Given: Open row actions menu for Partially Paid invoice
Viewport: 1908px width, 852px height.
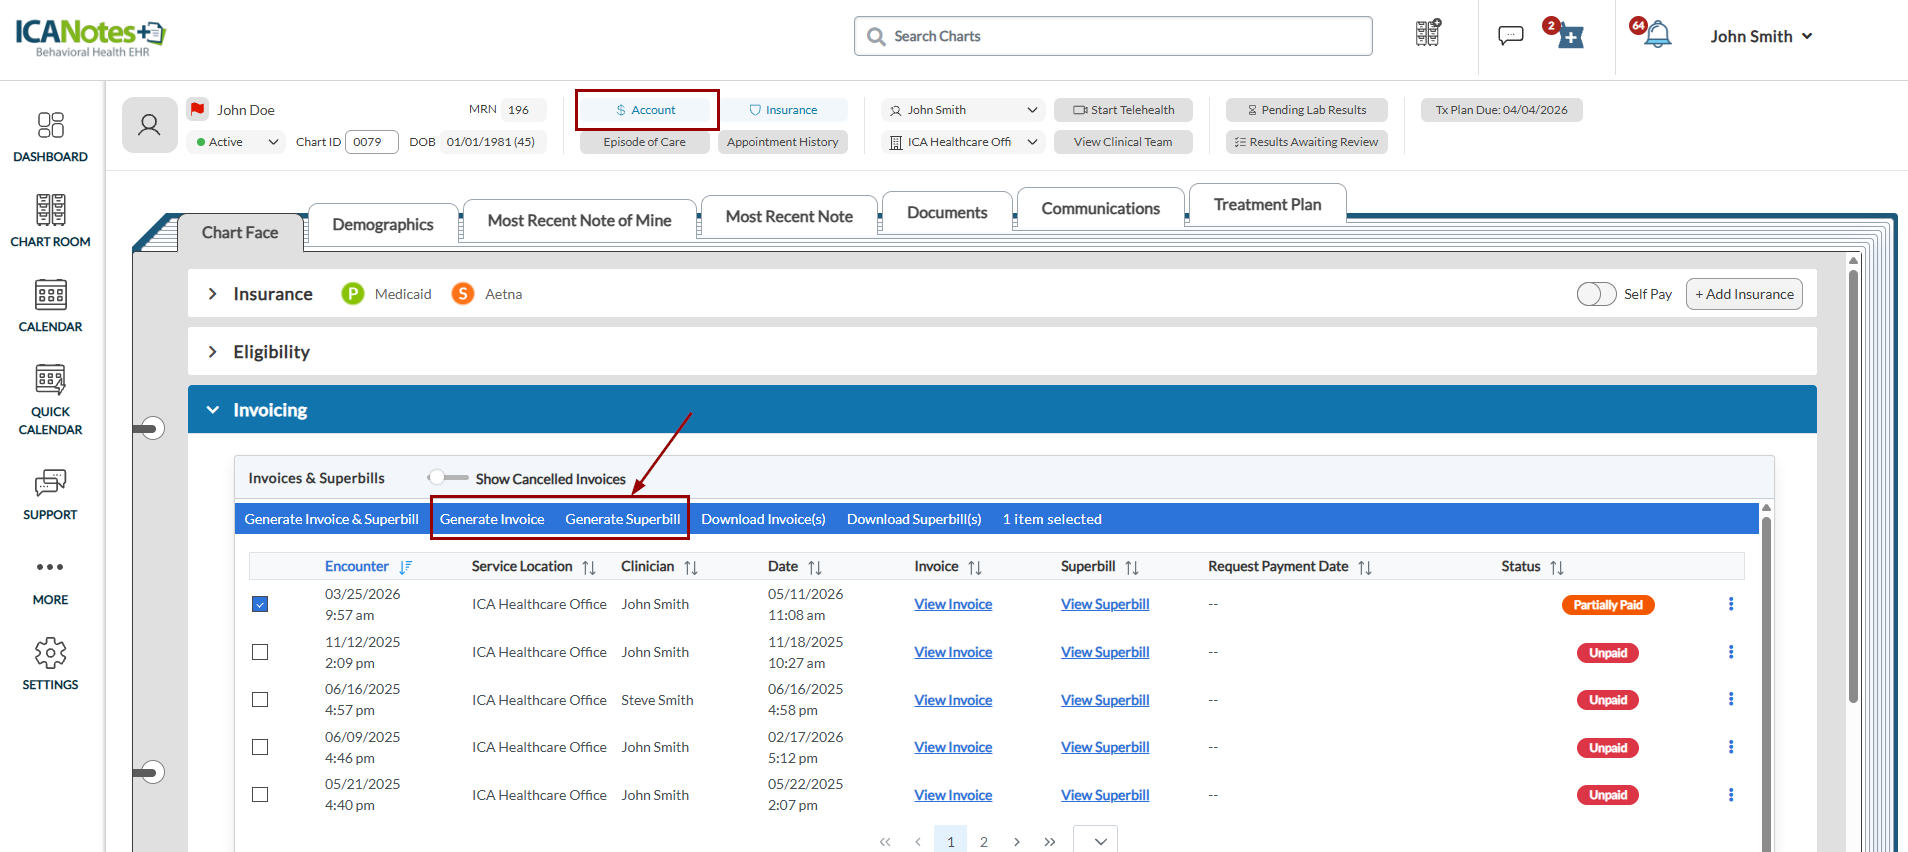Looking at the screenshot, I should (x=1731, y=604).
